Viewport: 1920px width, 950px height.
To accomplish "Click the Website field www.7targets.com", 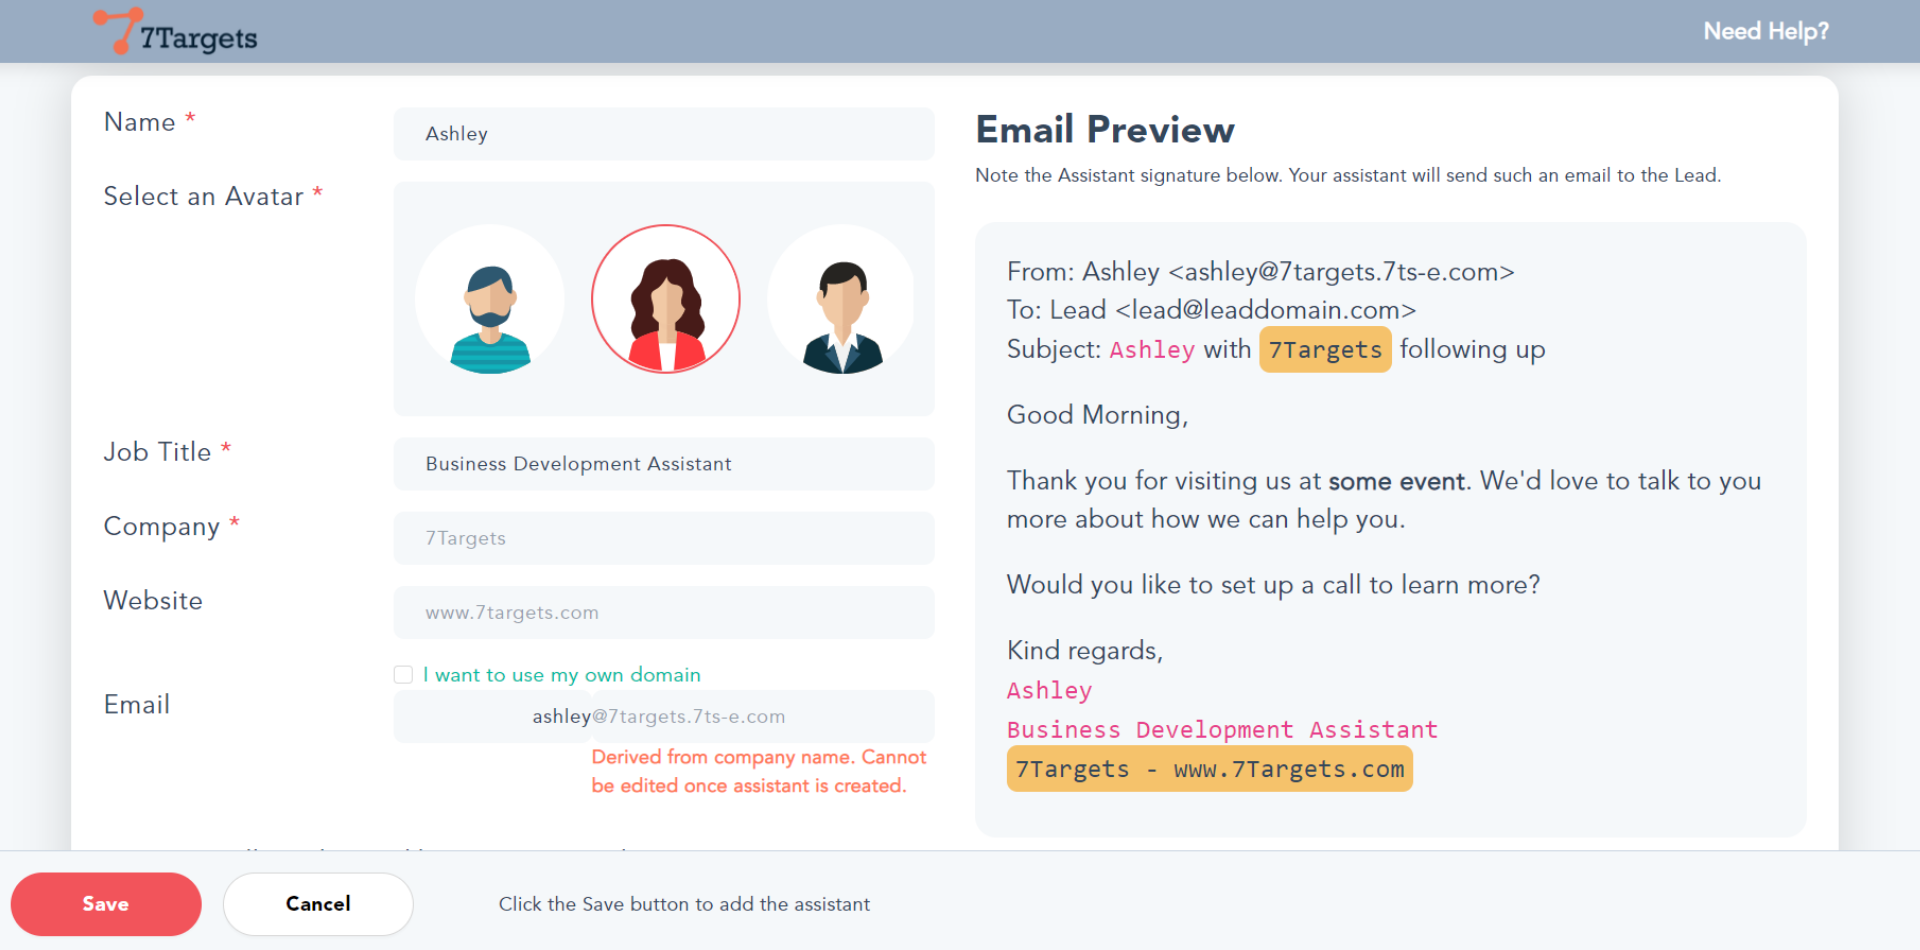I will click(x=664, y=613).
